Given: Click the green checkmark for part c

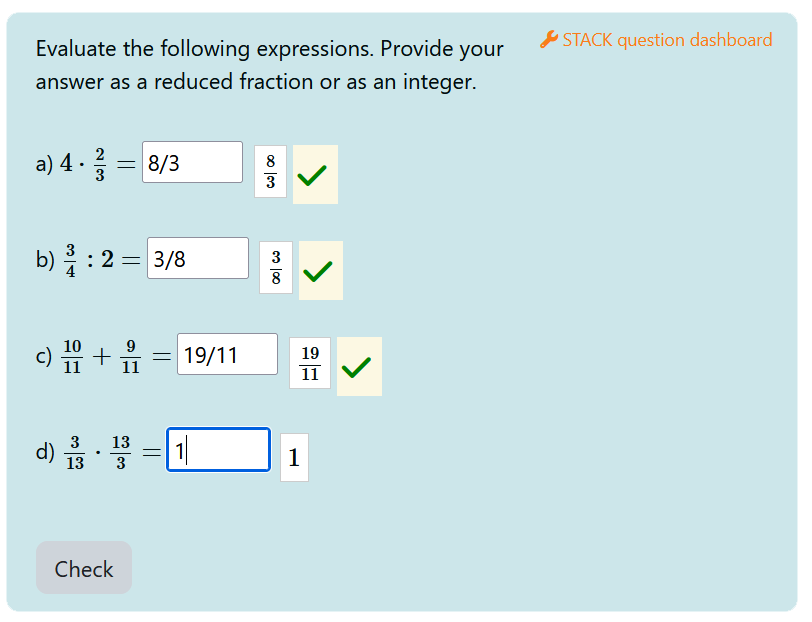Looking at the screenshot, I should pyautogui.click(x=358, y=367).
